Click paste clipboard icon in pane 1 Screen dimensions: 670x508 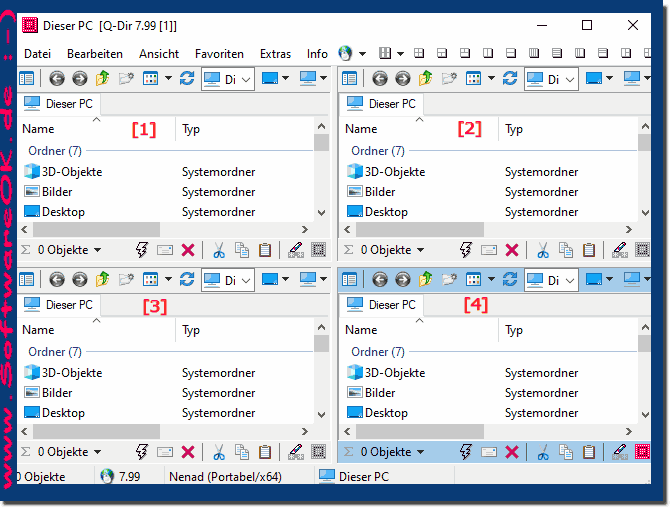coord(265,250)
